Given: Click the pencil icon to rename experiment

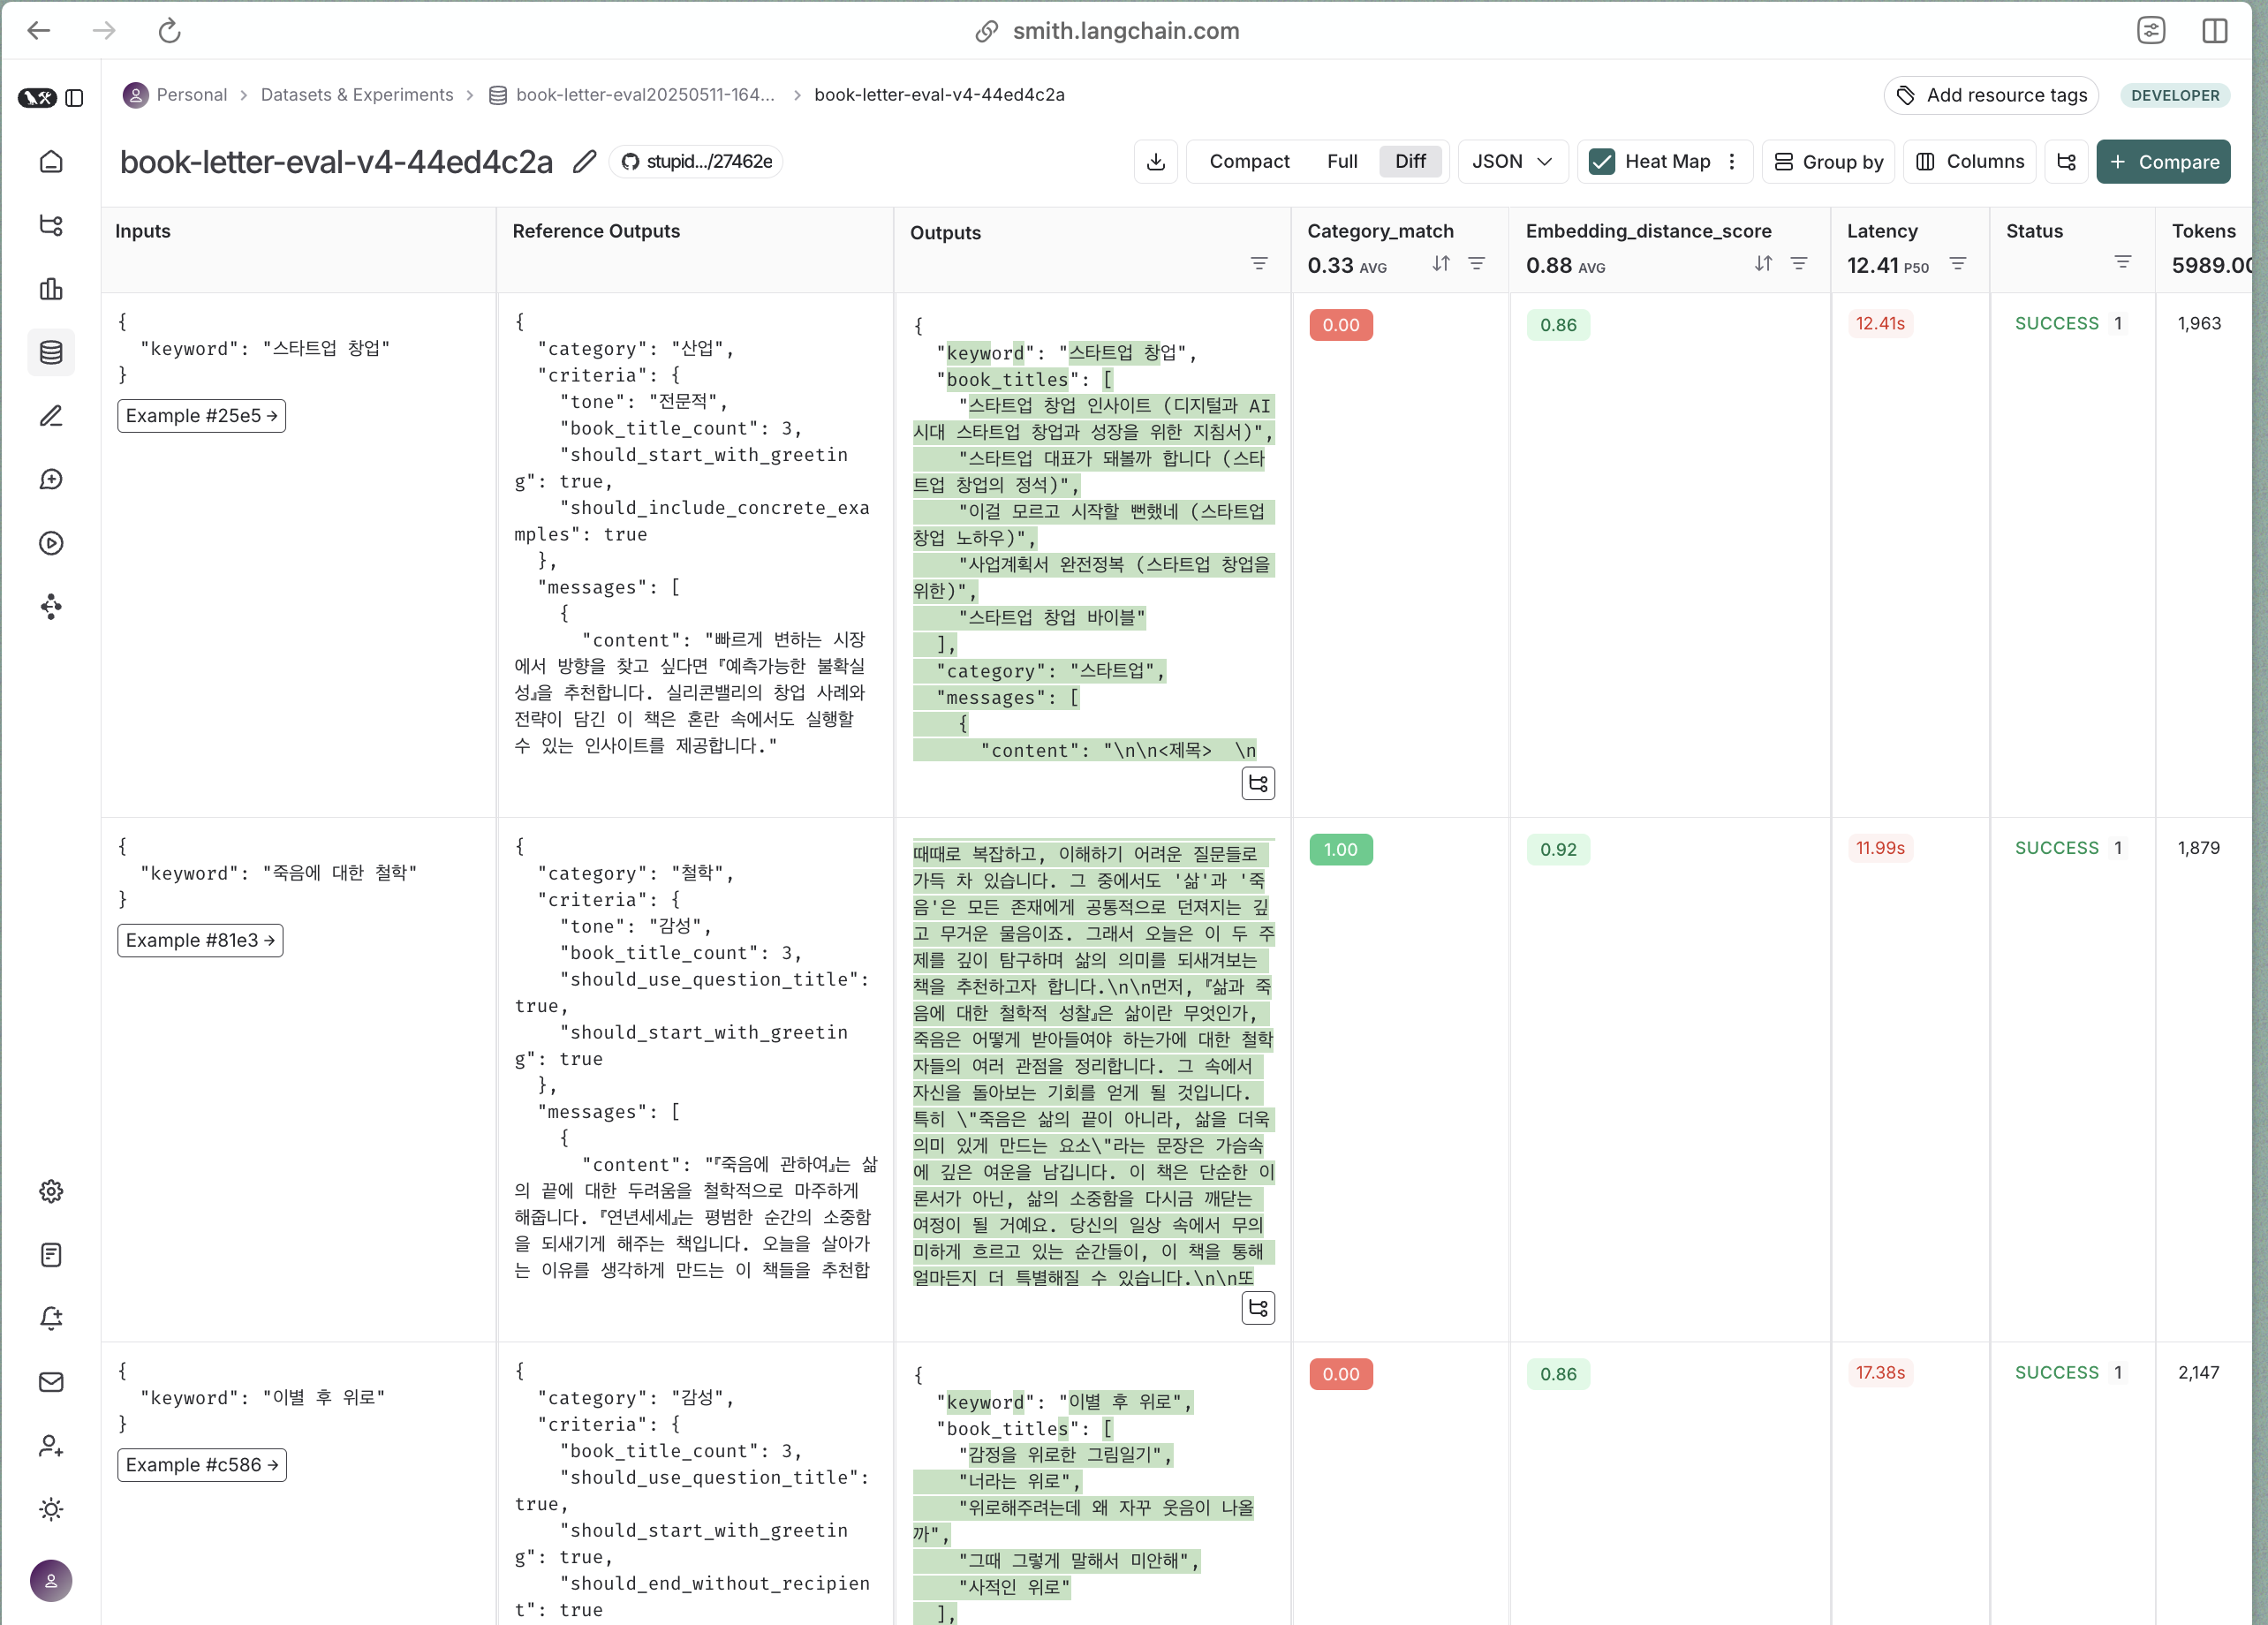Looking at the screenshot, I should pyautogui.click(x=584, y=162).
